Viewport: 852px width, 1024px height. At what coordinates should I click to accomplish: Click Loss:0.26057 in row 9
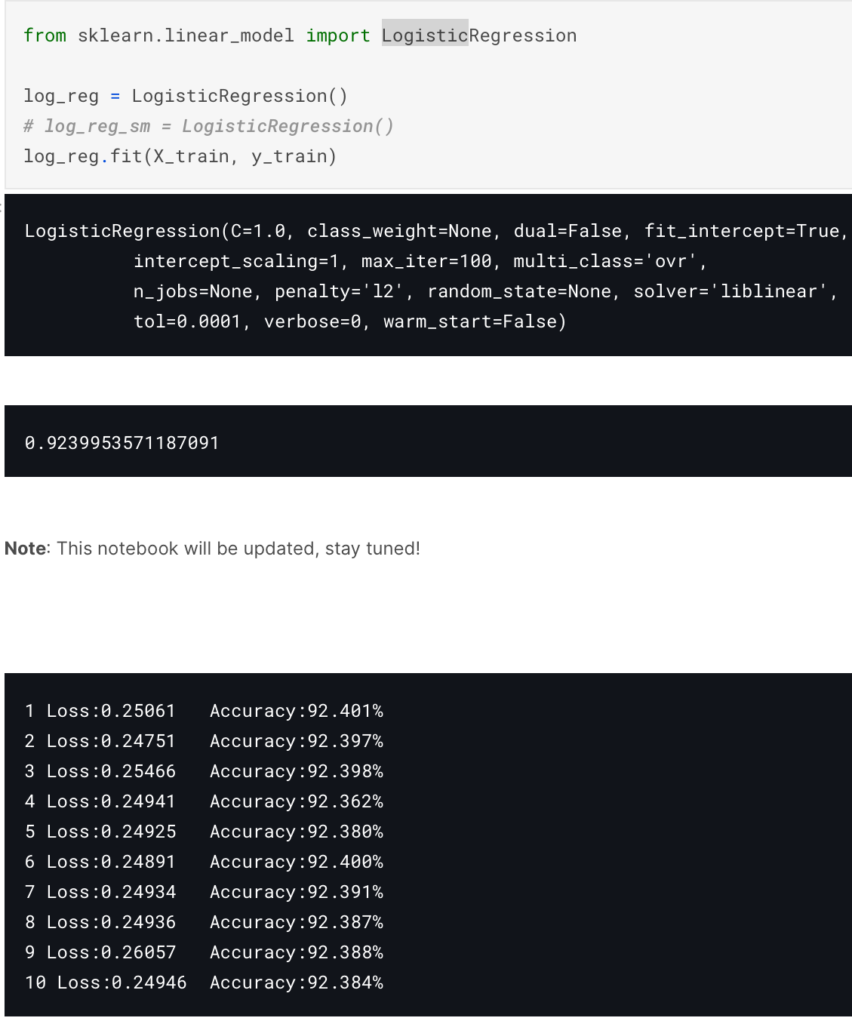[x=111, y=952]
